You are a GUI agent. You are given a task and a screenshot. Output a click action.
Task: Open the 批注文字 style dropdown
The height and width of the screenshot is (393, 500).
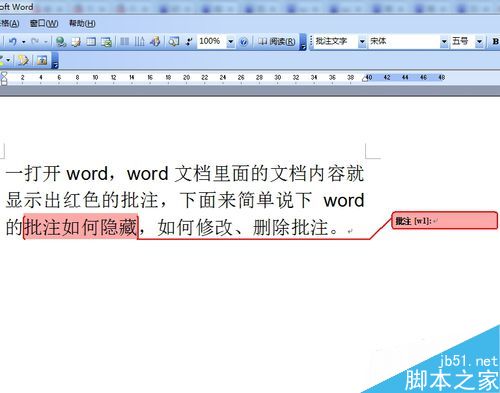point(362,42)
